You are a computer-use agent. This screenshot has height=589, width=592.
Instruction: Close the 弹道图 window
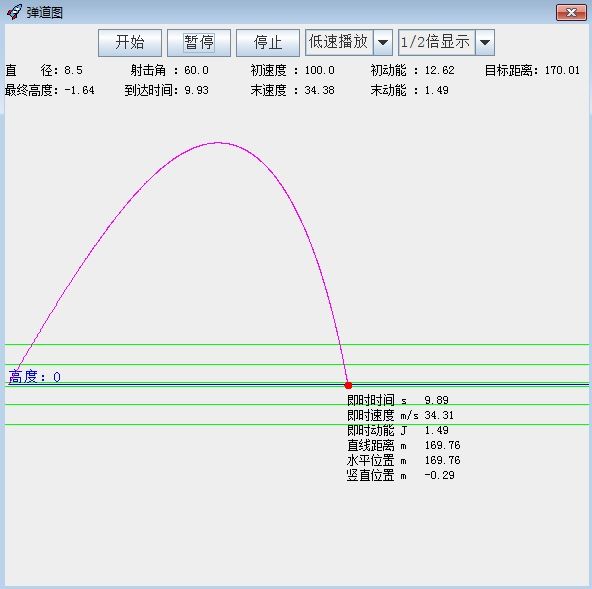click(571, 12)
